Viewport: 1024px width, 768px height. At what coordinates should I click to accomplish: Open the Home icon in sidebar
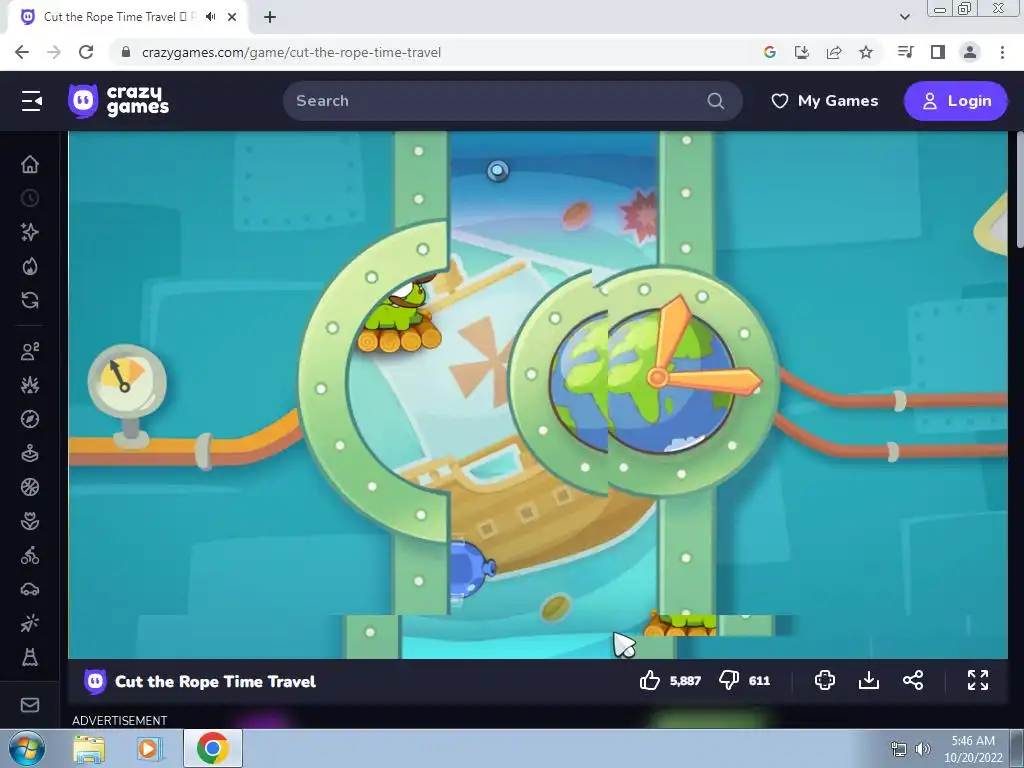point(30,164)
